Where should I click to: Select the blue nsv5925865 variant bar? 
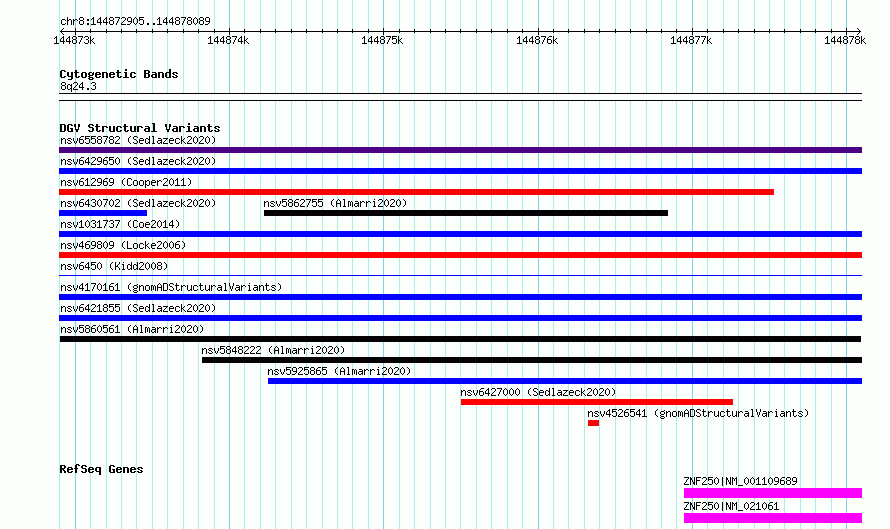click(565, 381)
